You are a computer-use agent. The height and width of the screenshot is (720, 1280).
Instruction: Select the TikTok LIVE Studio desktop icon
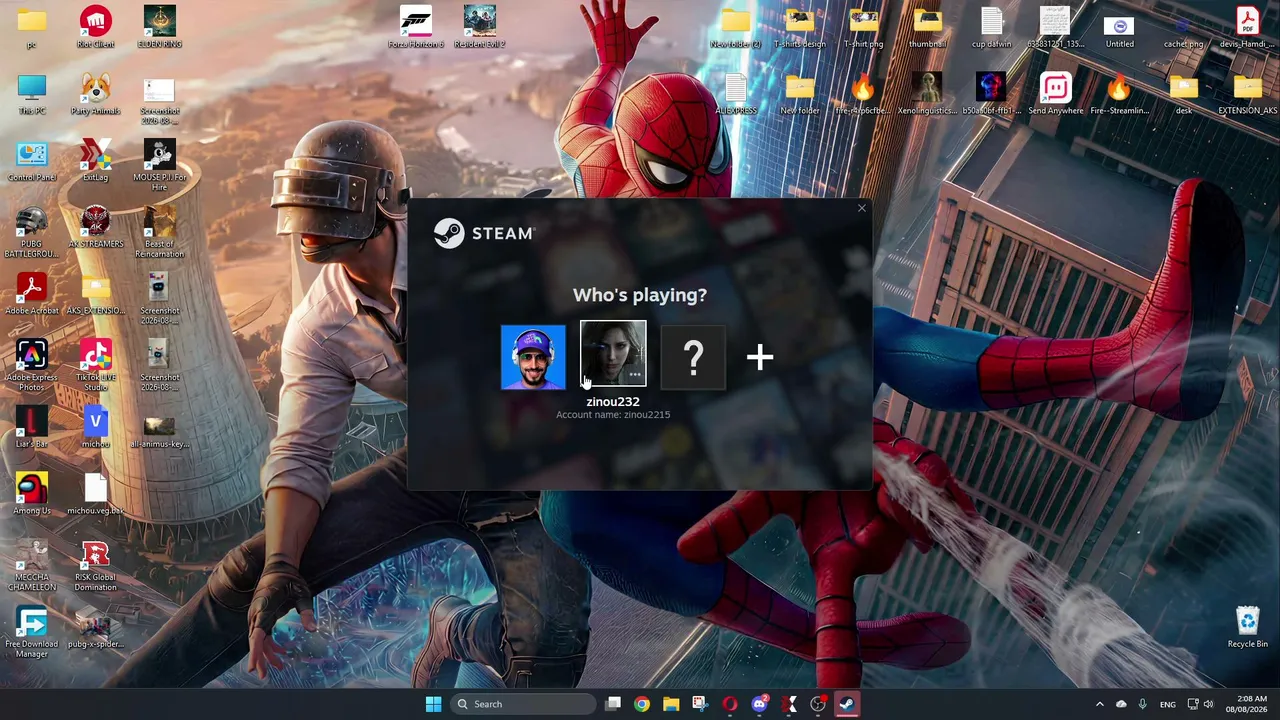click(x=96, y=365)
